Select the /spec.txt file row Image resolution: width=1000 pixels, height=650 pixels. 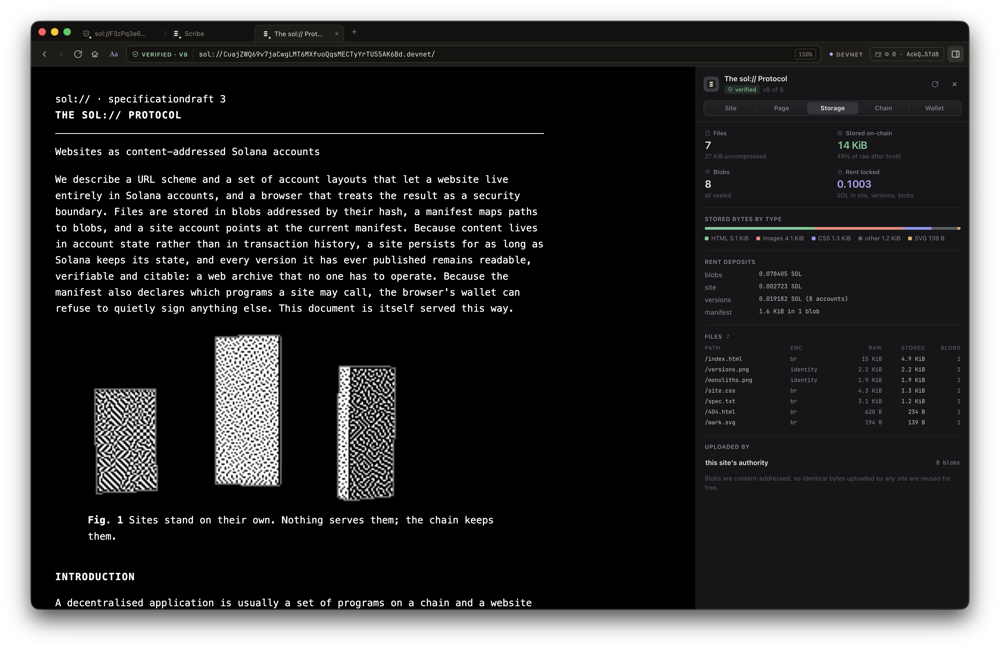[832, 402]
